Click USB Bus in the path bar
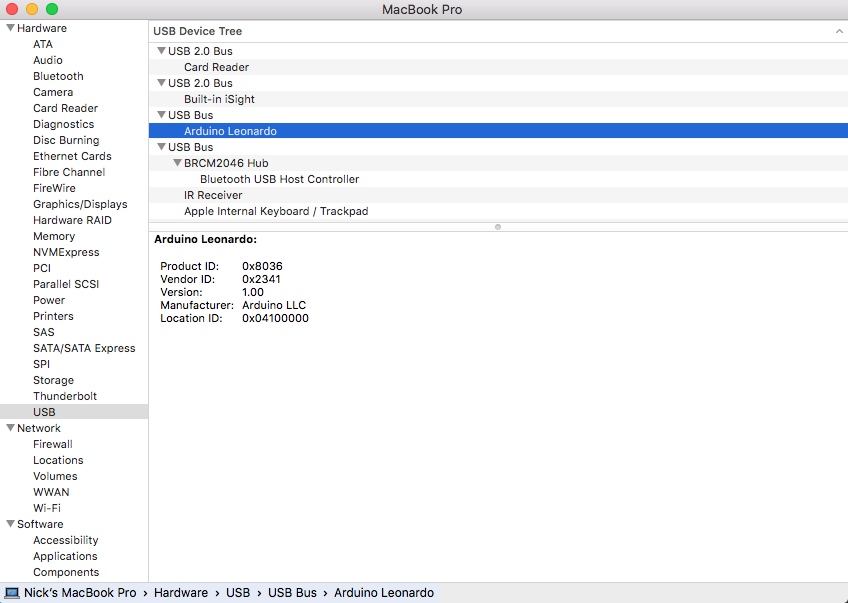 pos(292,593)
